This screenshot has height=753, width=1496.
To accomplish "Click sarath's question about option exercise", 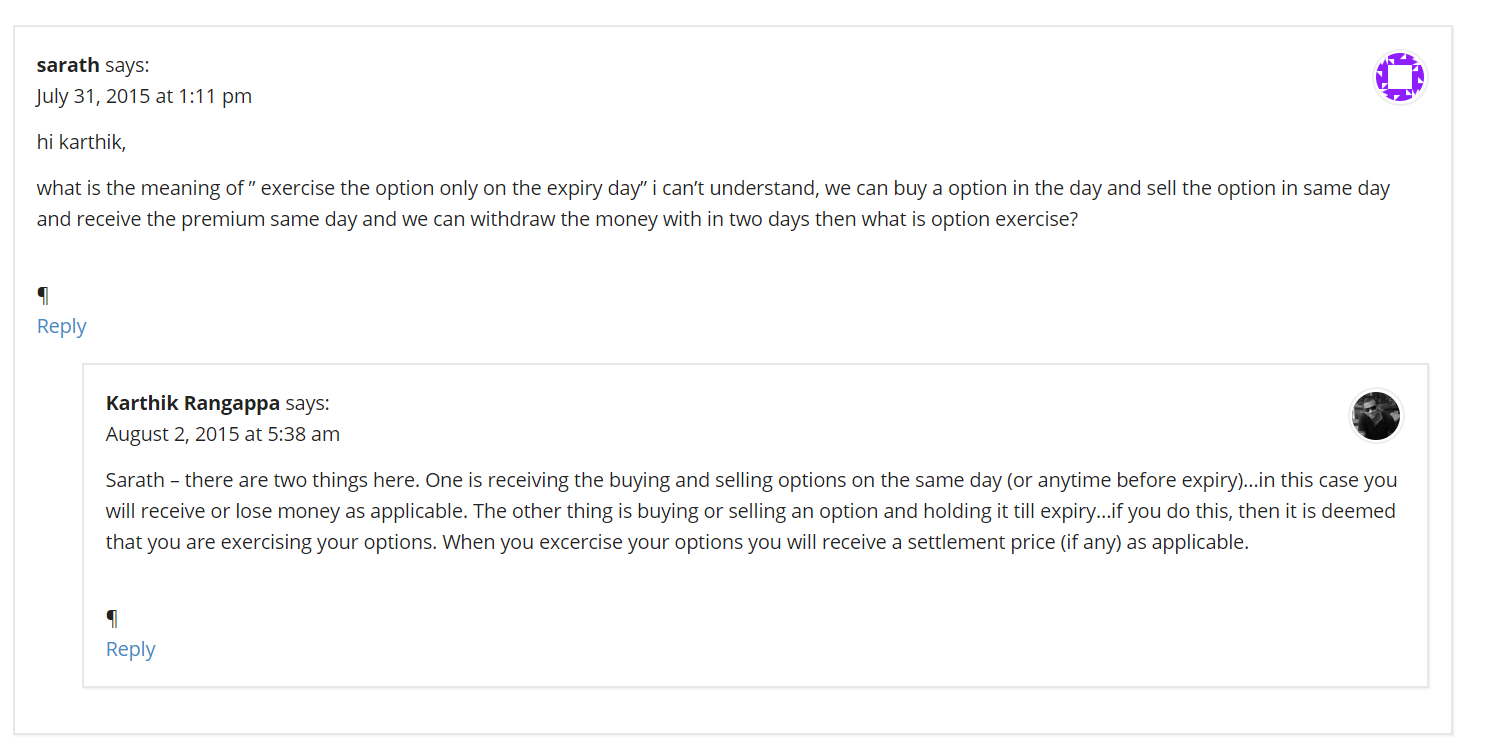I will coord(713,204).
